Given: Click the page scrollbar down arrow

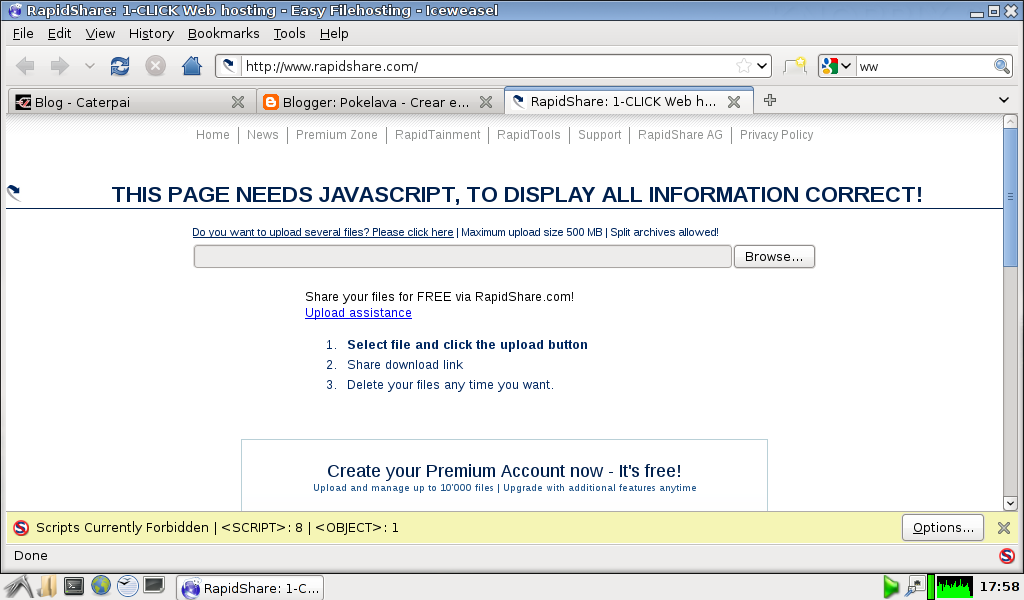Looking at the screenshot, I should 1010,503.
